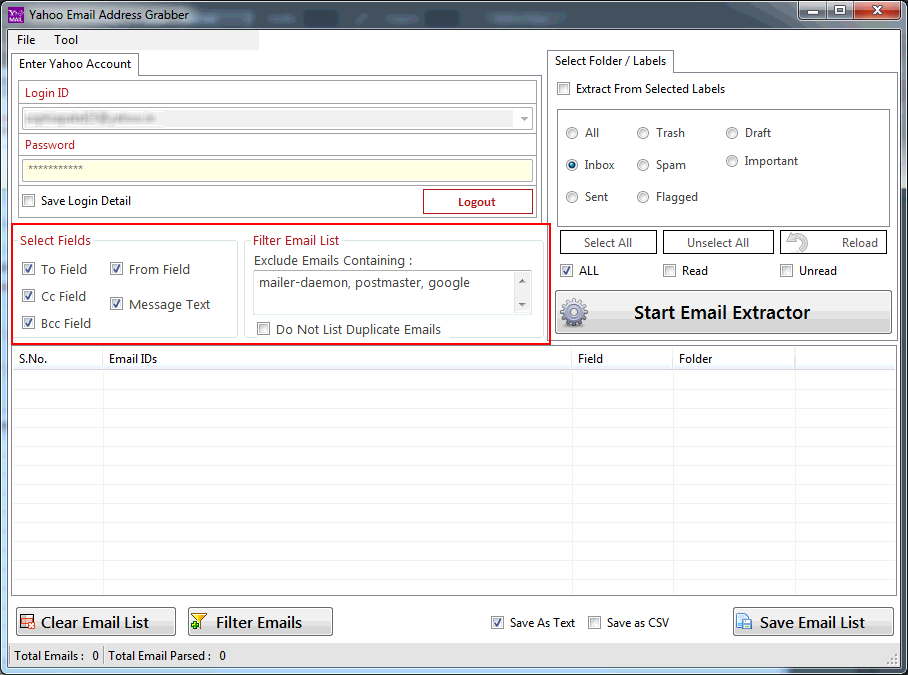Click Filter Emails button text

point(259,622)
